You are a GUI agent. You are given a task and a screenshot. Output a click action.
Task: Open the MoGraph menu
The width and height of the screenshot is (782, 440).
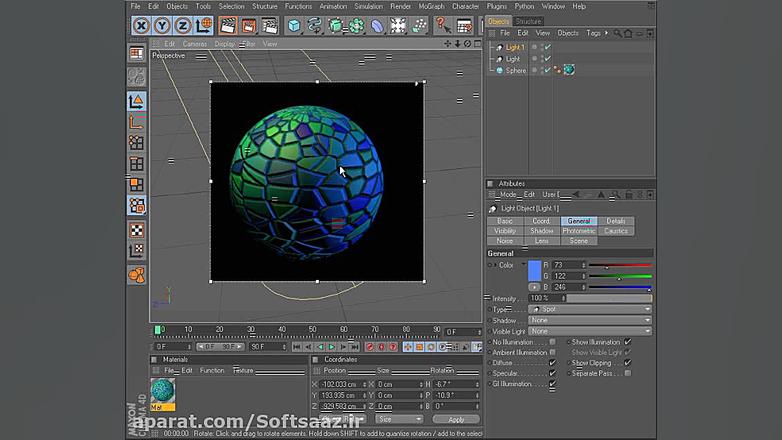tap(433, 6)
